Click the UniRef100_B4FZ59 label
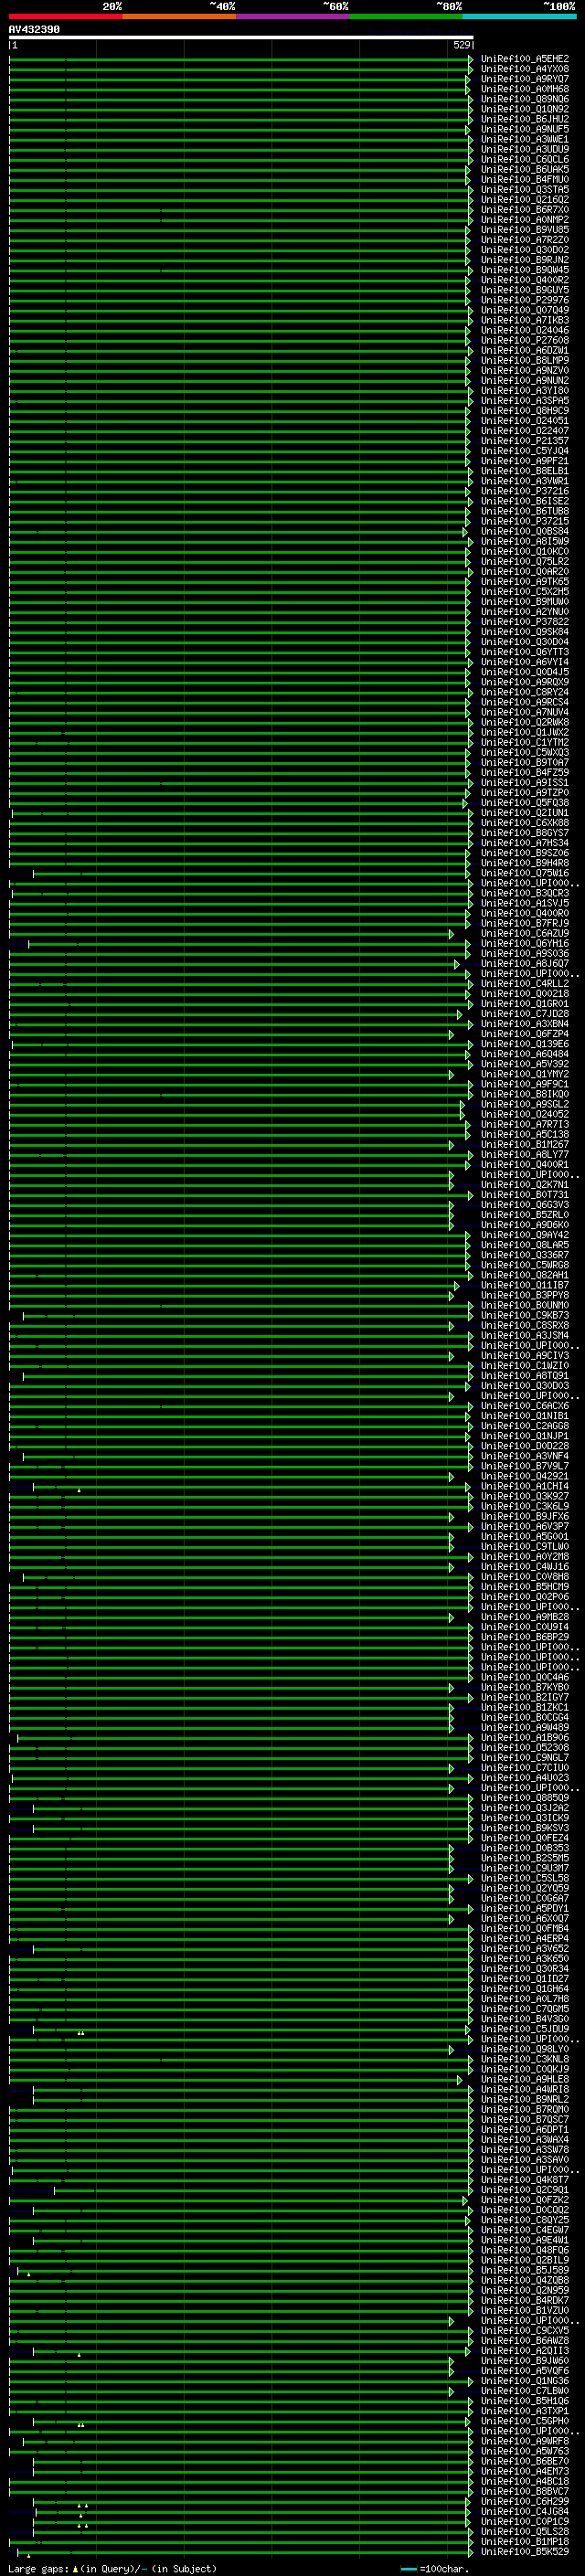This screenshot has height=2576, width=585. [525, 773]
